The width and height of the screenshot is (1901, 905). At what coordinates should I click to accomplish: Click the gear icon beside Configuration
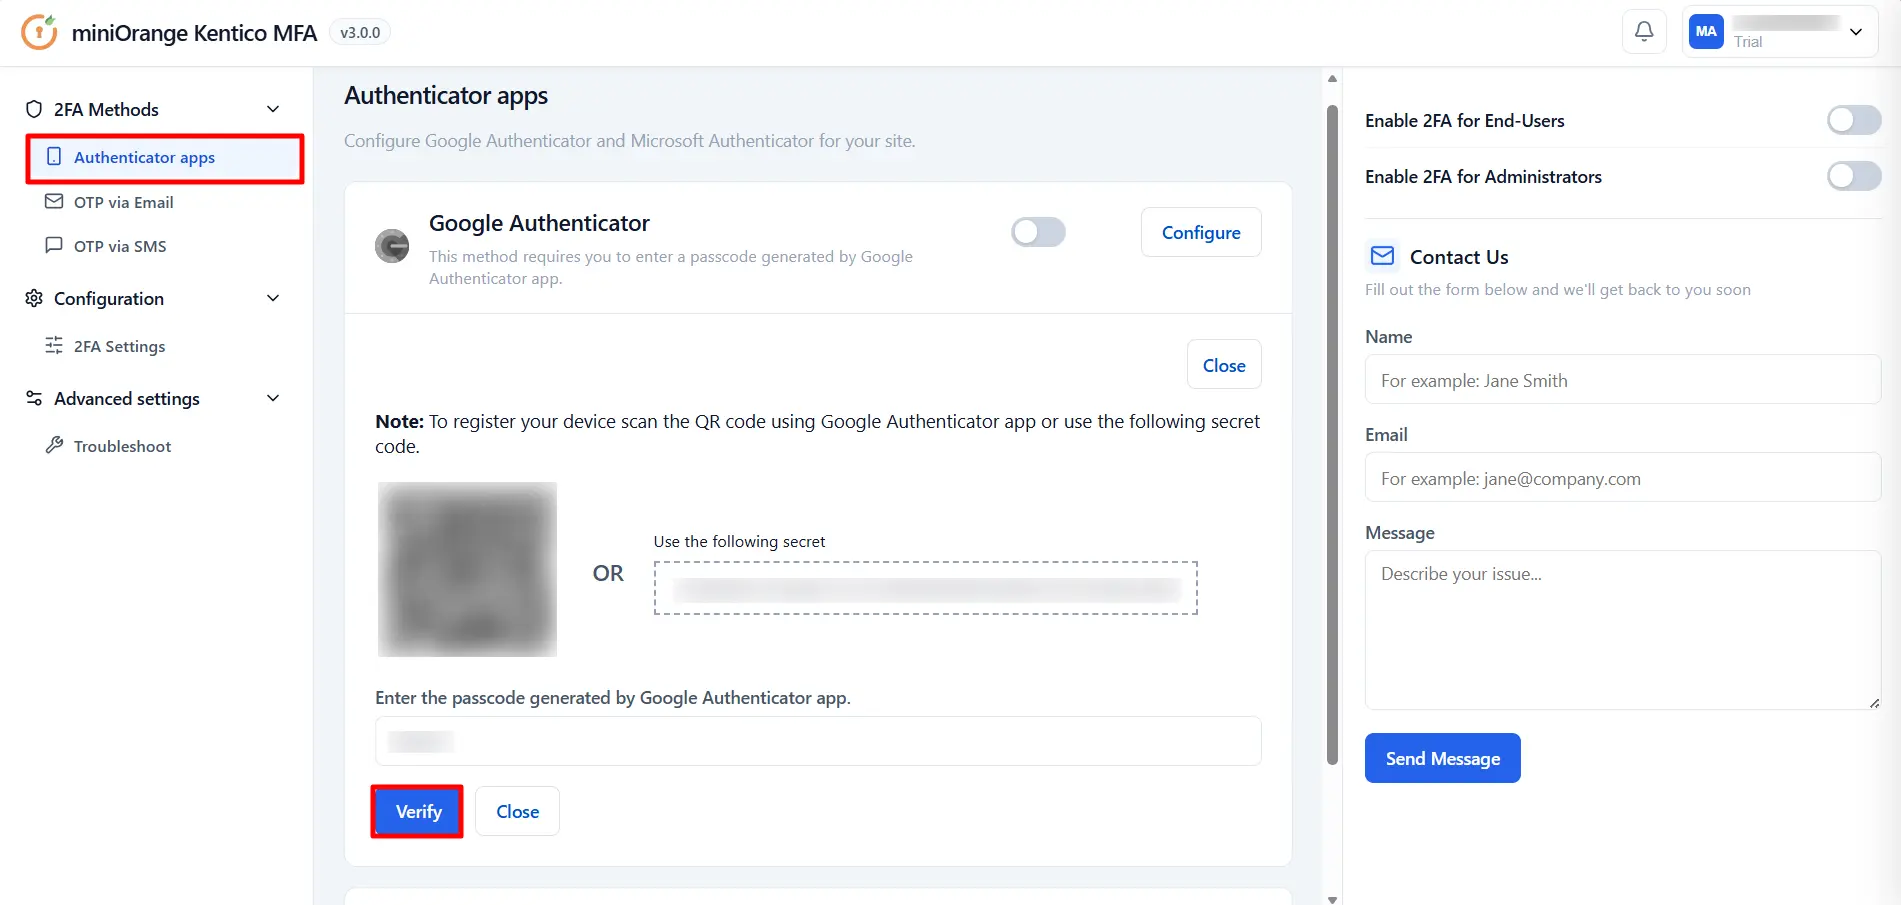point(34,298)
